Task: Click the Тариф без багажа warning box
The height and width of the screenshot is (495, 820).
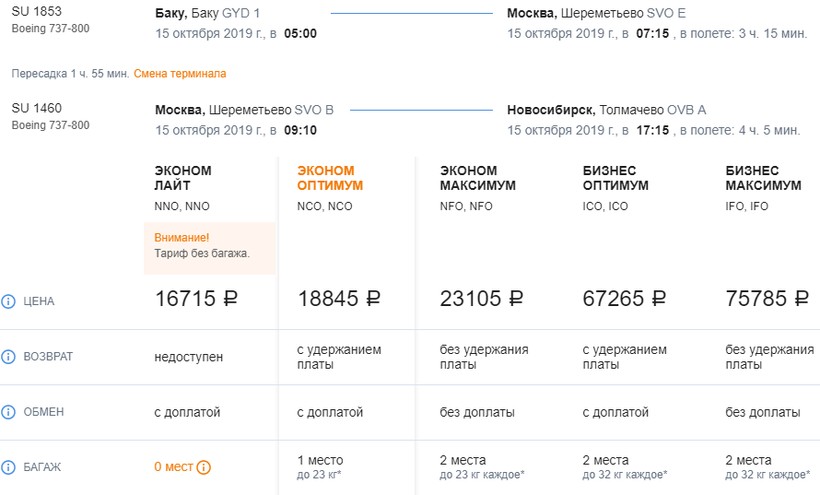Action: pos(209,246)
